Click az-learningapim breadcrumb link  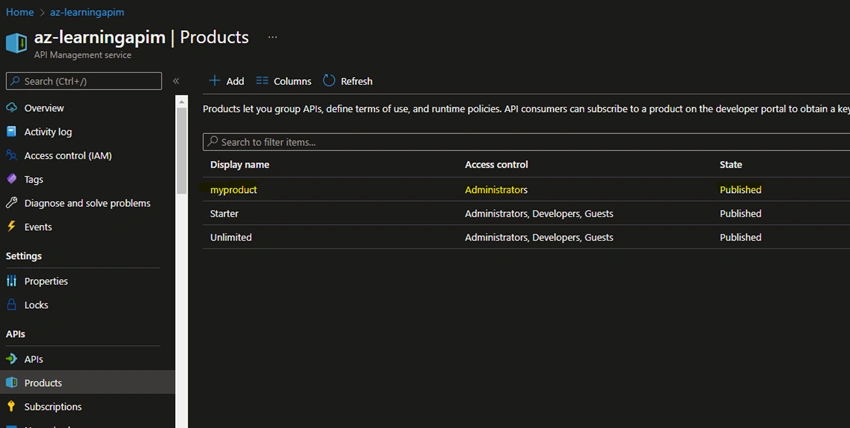point(87,12)
